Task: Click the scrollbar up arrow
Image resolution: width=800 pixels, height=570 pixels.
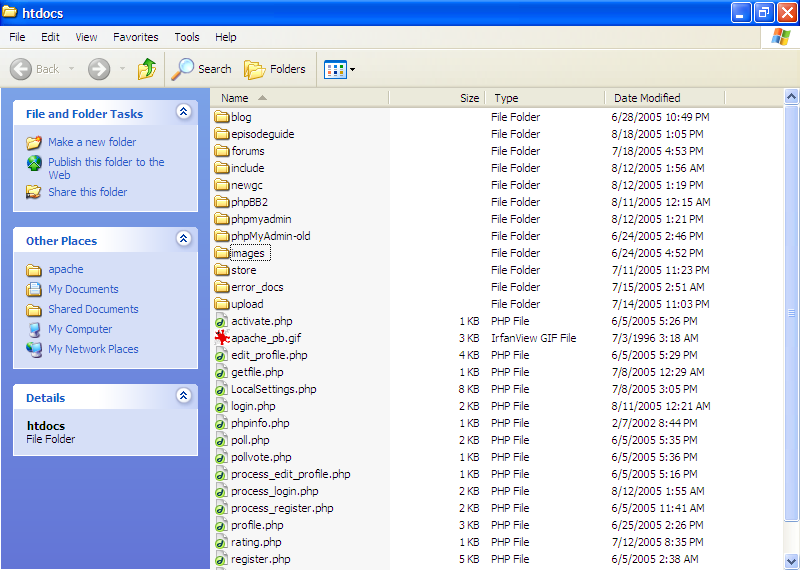Action: [x=791, y=96]
